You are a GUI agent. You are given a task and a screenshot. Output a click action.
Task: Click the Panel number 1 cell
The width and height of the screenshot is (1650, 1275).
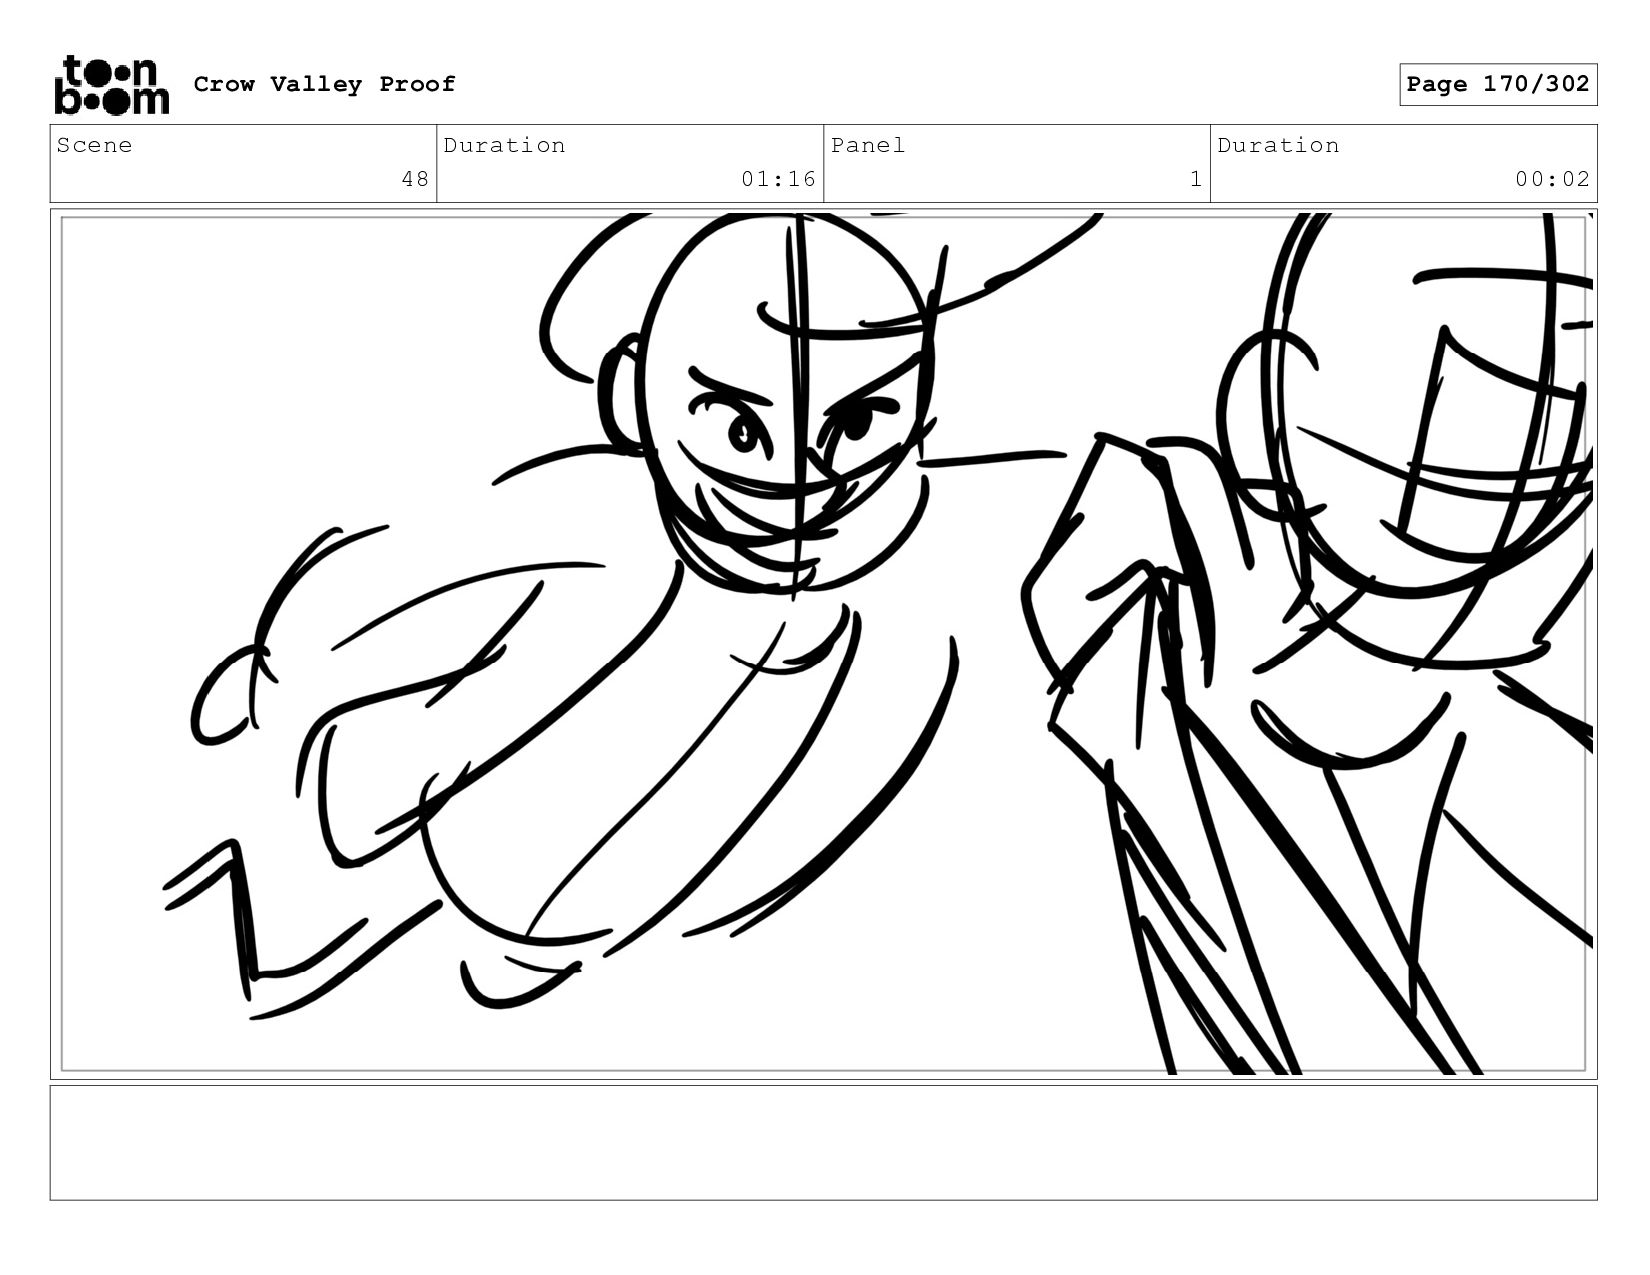click(1017, 163)
